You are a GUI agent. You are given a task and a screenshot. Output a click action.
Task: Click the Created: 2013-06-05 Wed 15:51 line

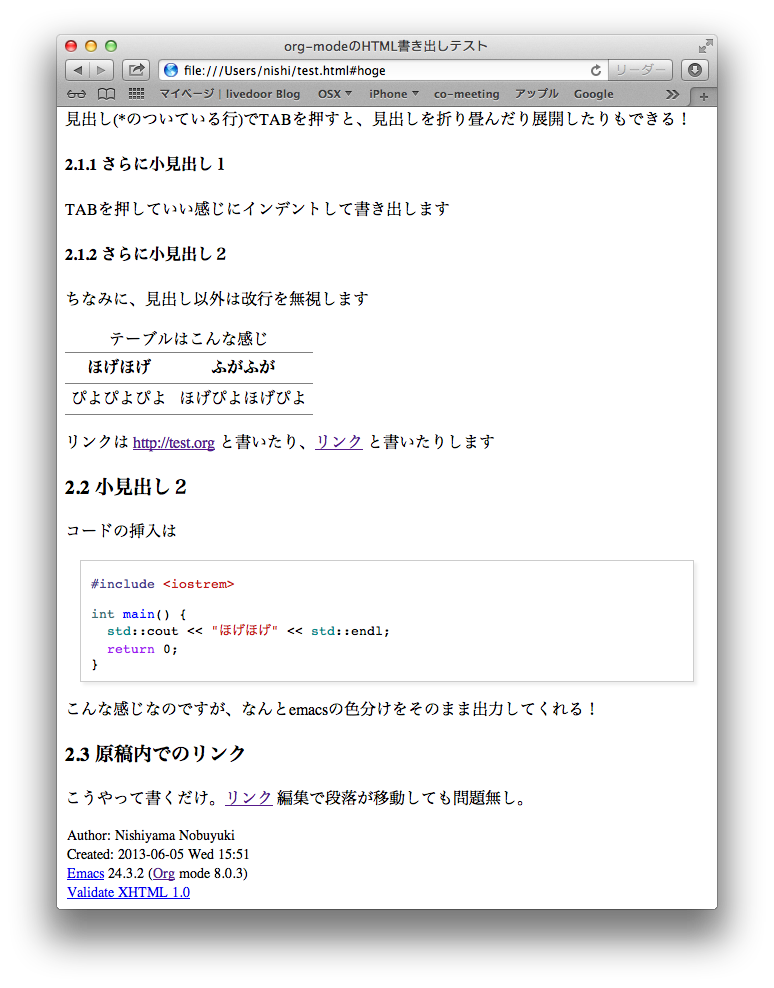158,854
